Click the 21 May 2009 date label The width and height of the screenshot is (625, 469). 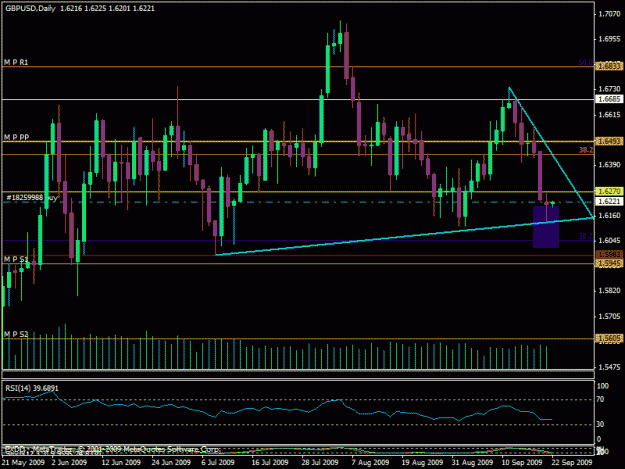pyautogui.click(x=23, y=463)
